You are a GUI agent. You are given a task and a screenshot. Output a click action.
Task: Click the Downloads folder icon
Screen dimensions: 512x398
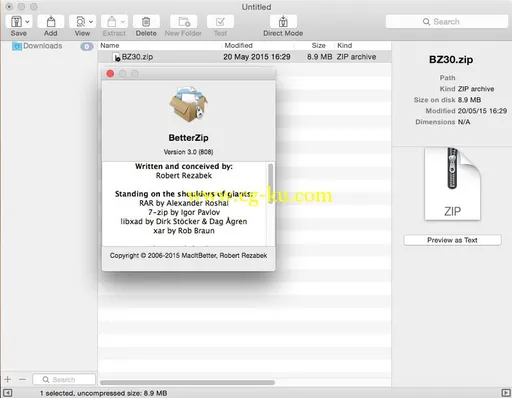tap(17, 46)
